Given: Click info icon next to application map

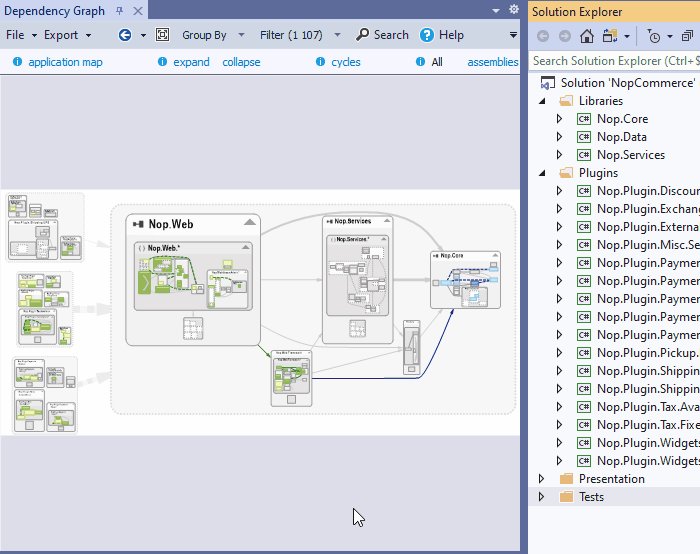Looking at the screenshot, I should coord(17,62).
